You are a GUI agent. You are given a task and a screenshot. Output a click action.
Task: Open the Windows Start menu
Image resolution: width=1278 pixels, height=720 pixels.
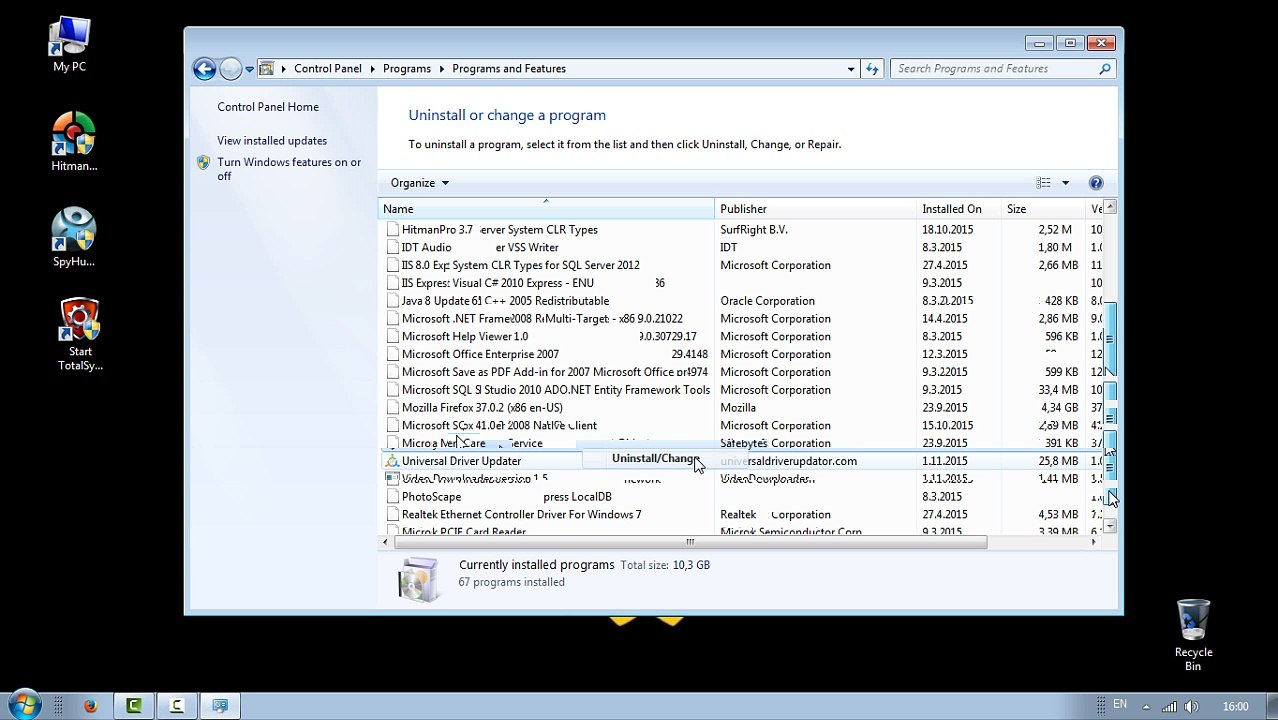pyautogui.click(x=25, y=706)
